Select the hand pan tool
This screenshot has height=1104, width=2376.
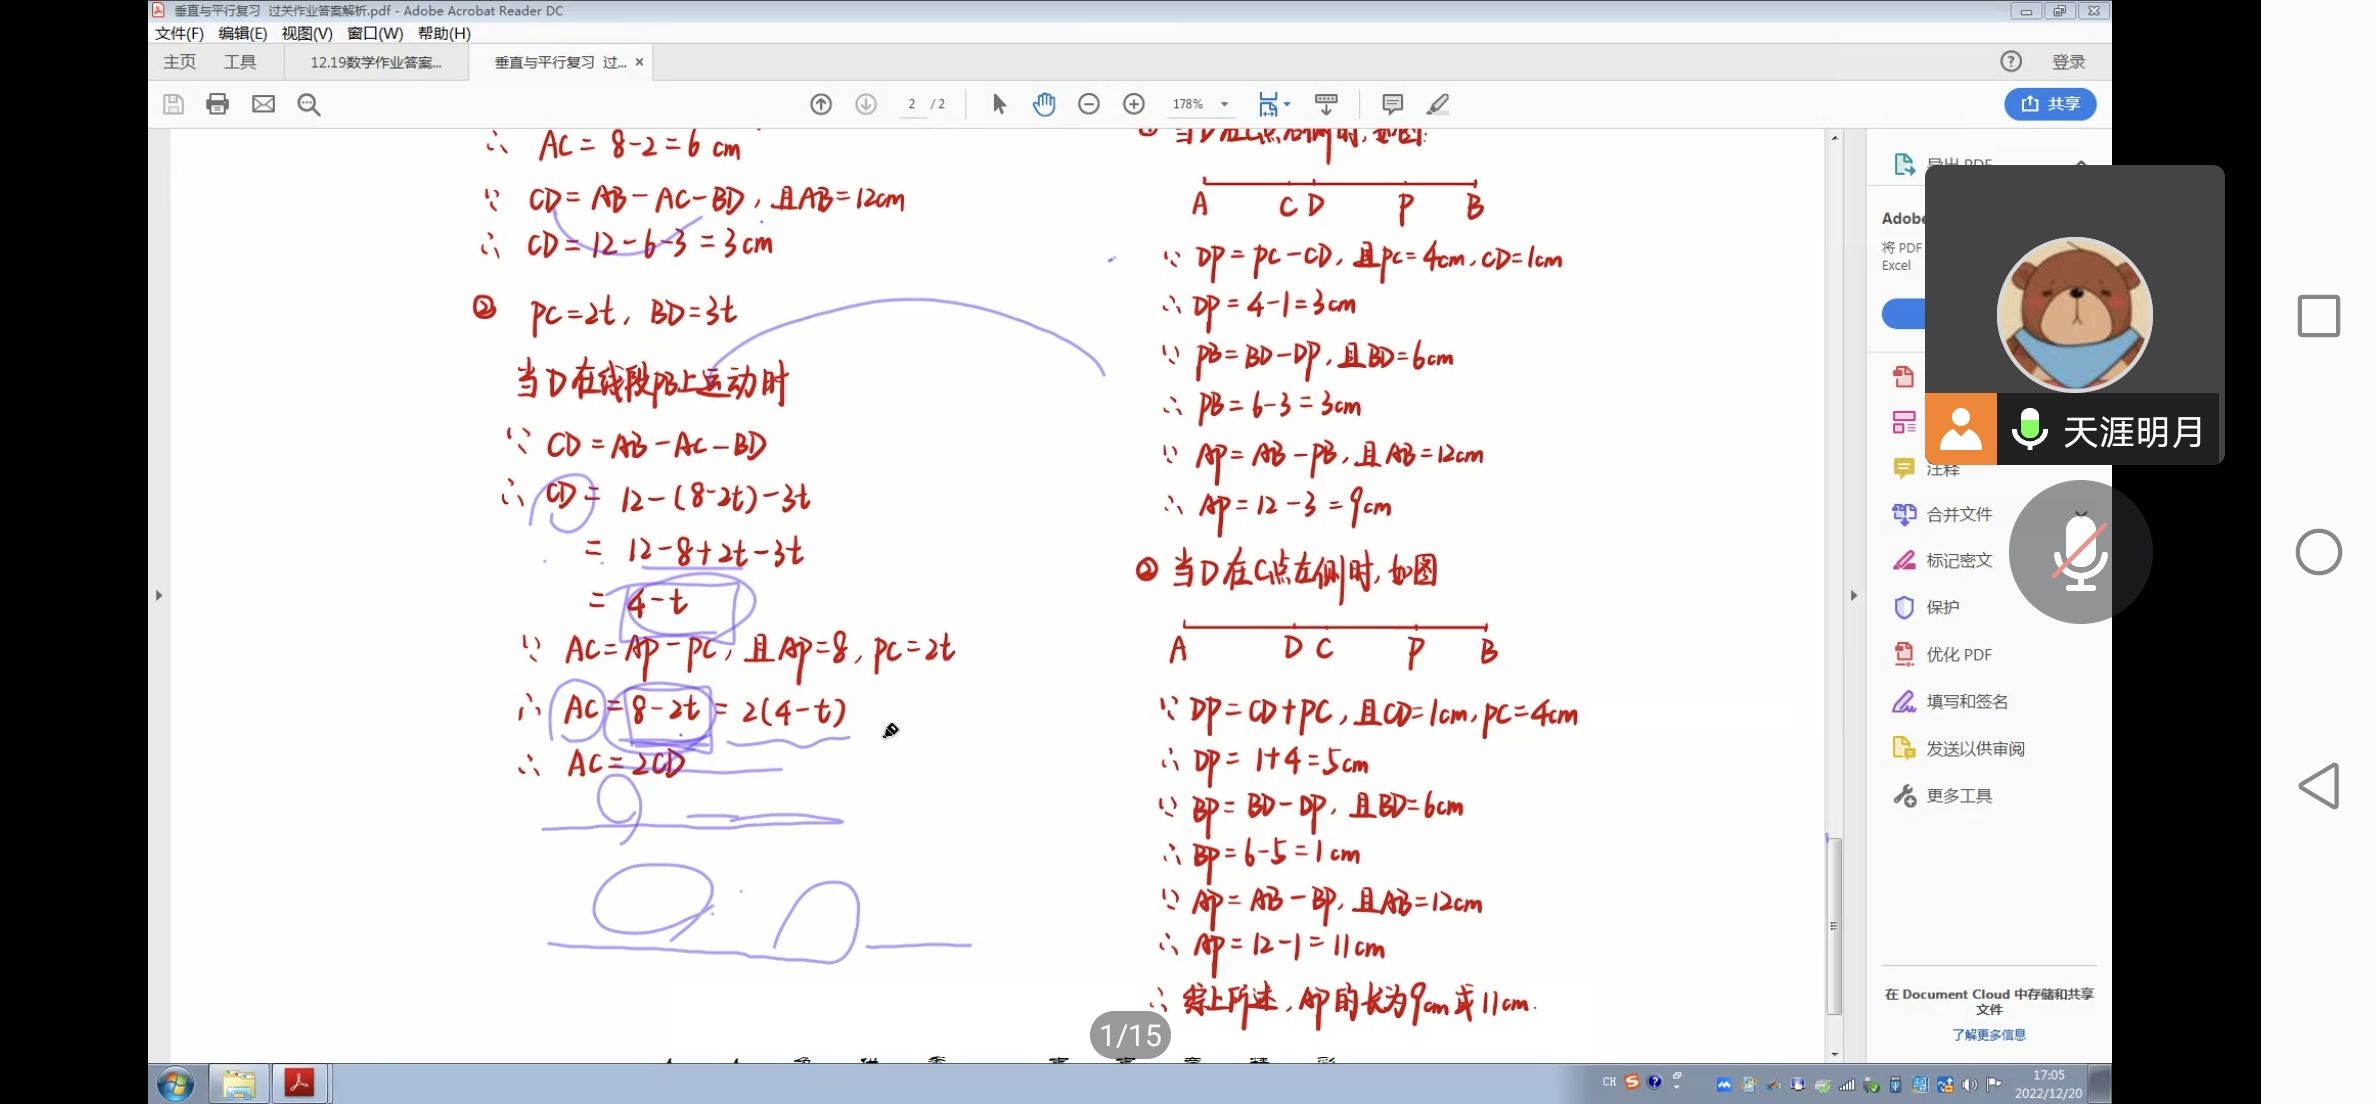tap(1044, 104)
